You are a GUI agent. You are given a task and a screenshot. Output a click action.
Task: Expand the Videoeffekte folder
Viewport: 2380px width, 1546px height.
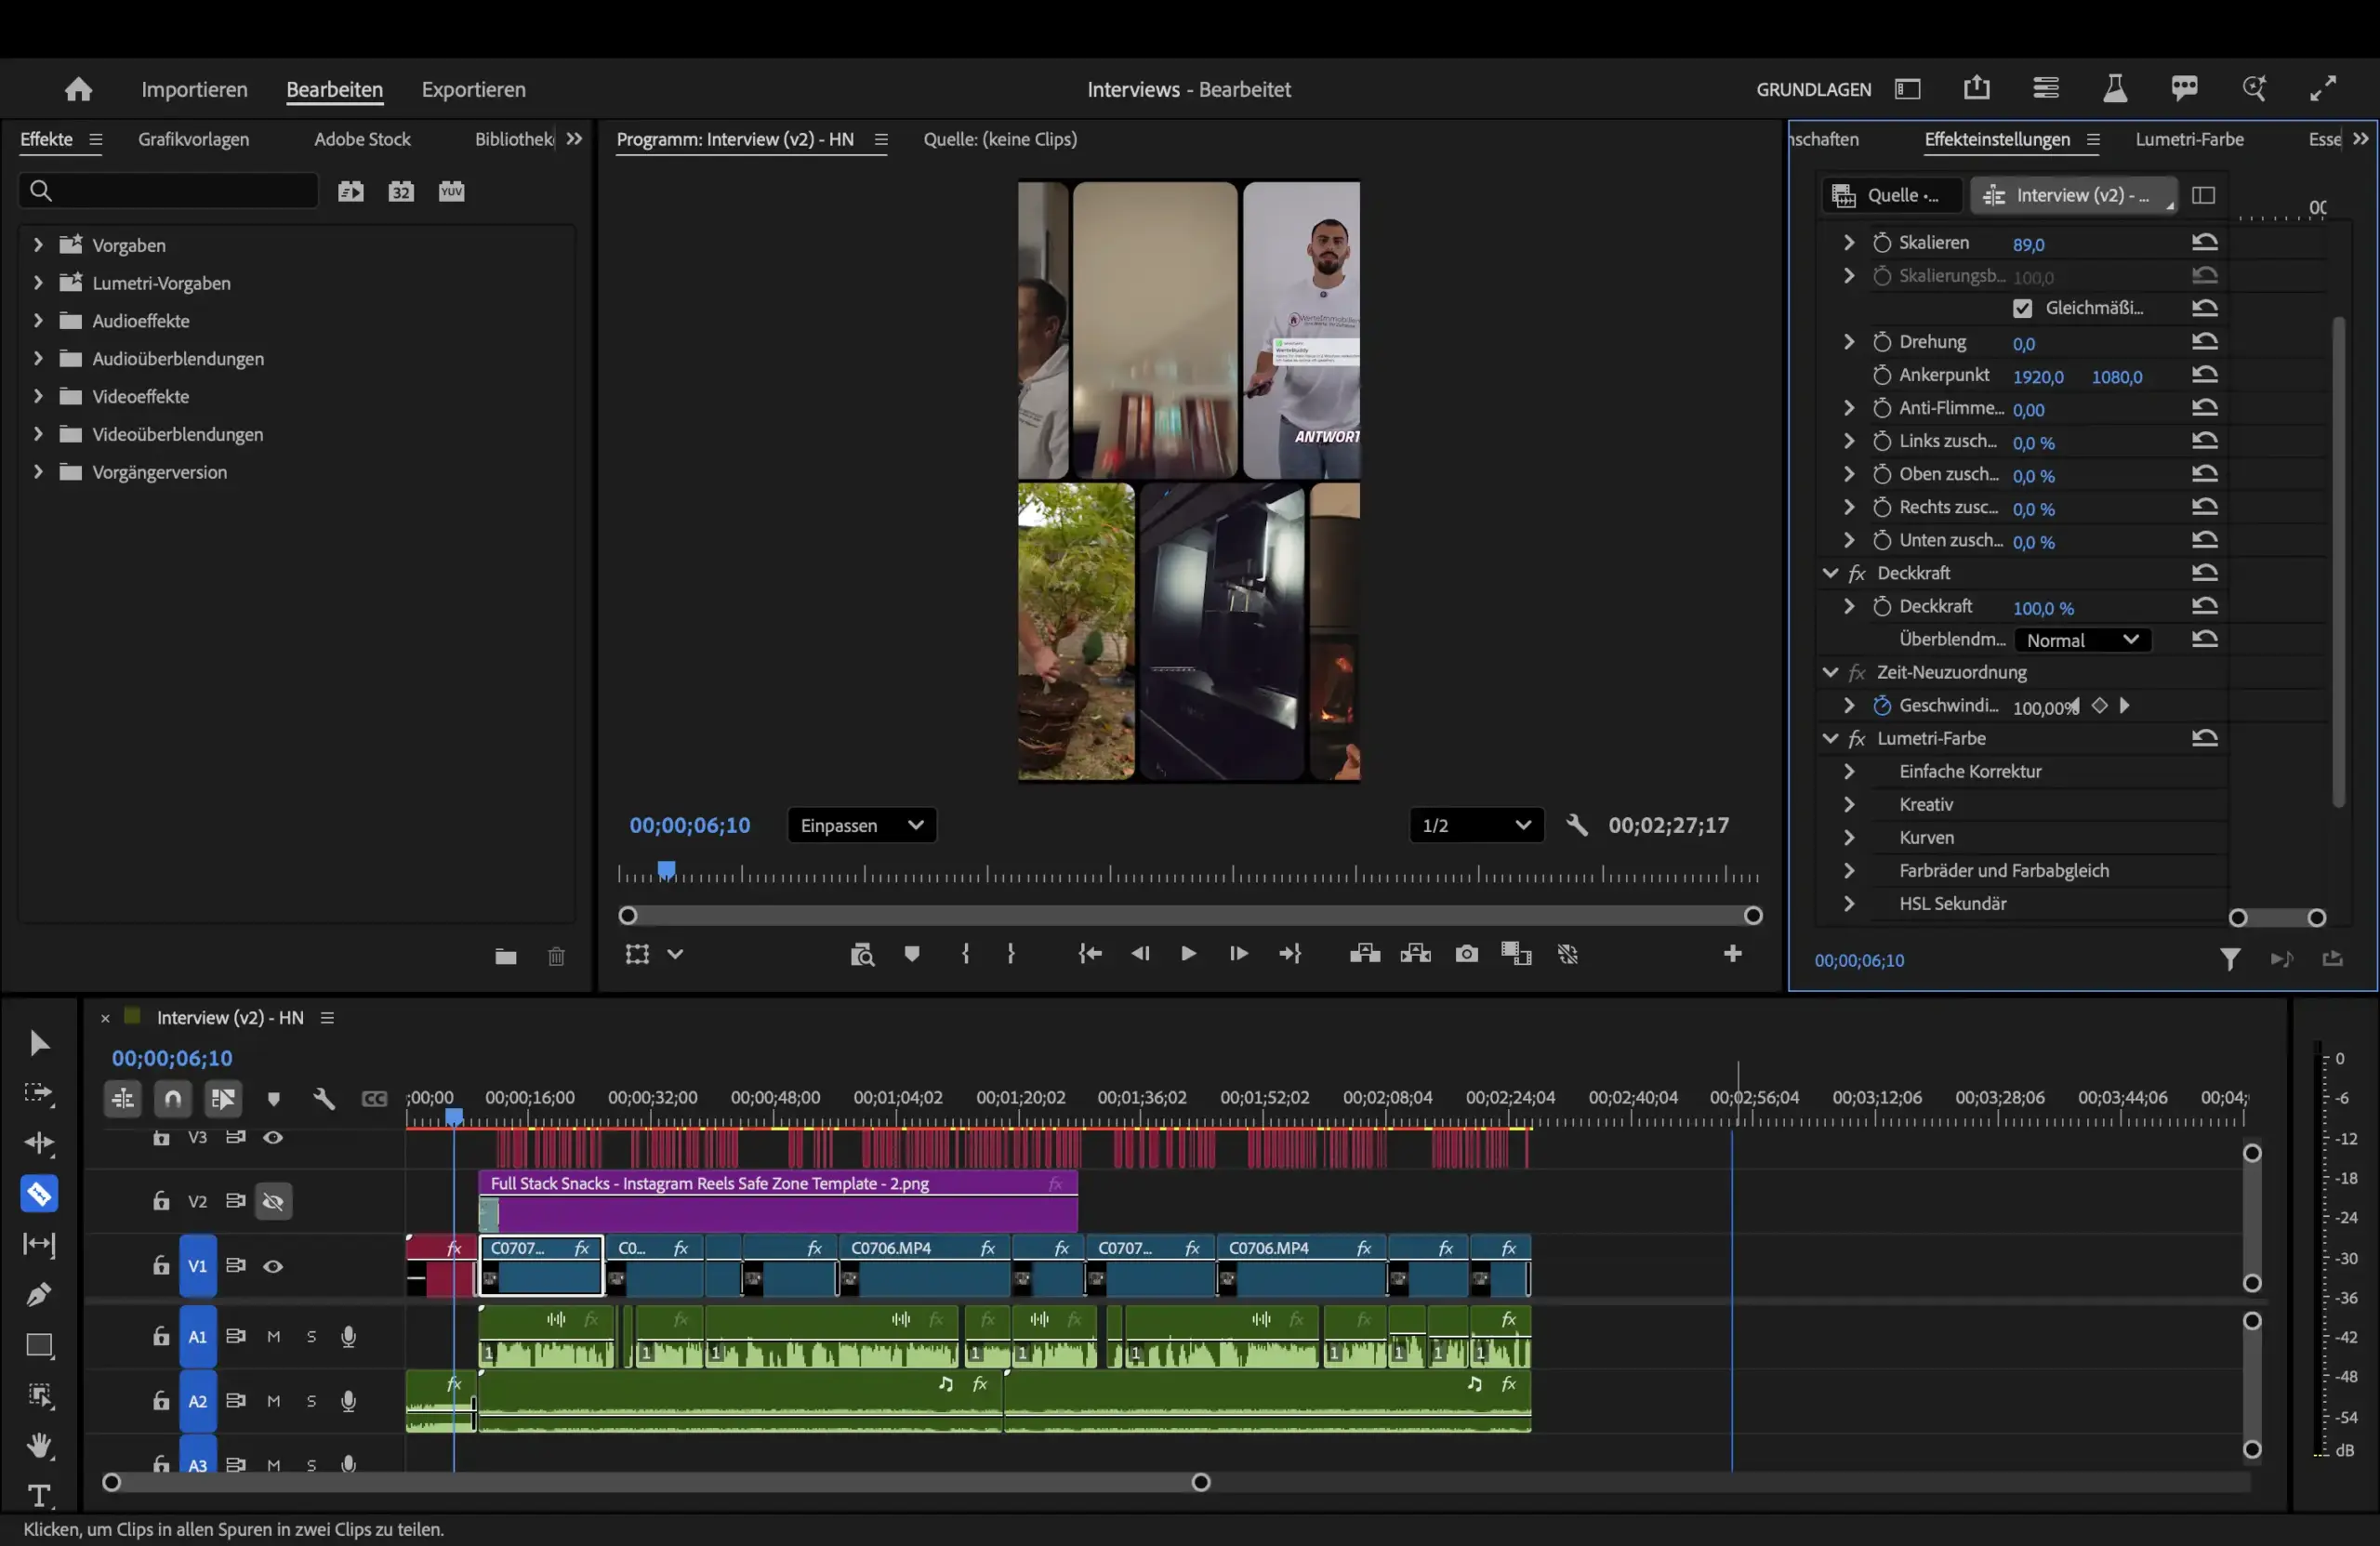pyautogui.click(x=38, y=396)
